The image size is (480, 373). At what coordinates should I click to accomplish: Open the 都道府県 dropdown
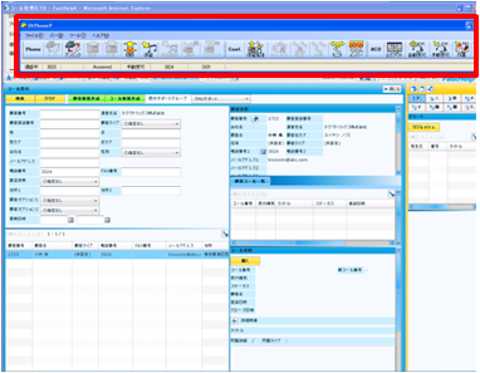pos(70,181)
